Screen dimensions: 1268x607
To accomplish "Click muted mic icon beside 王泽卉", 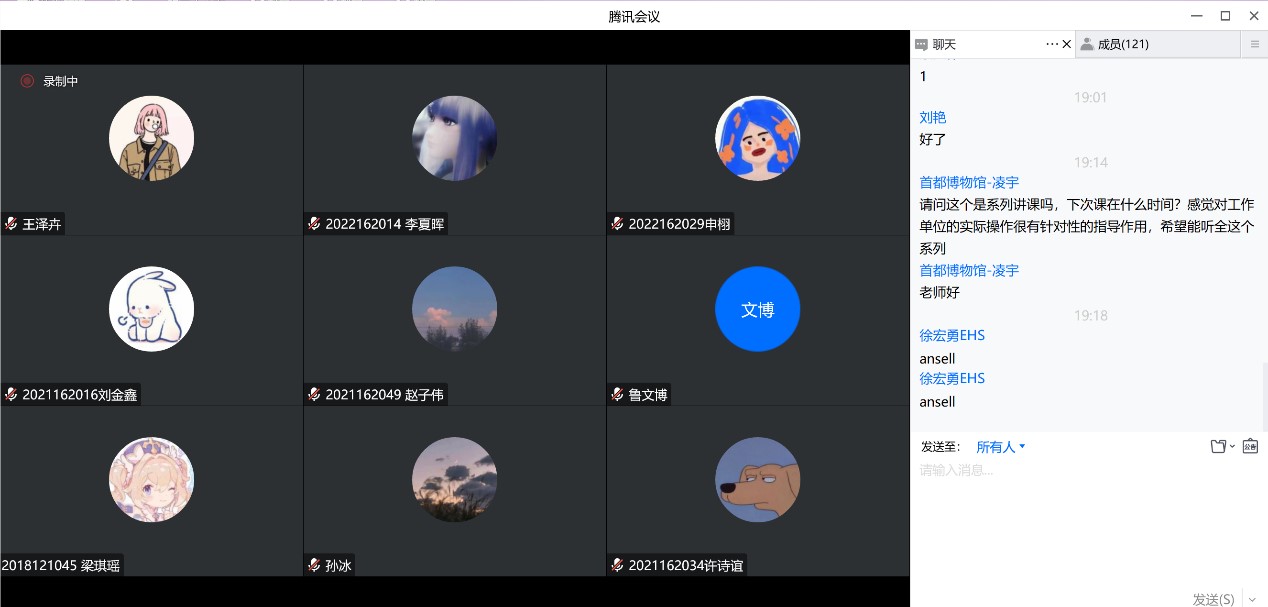I will click(11, 224).
